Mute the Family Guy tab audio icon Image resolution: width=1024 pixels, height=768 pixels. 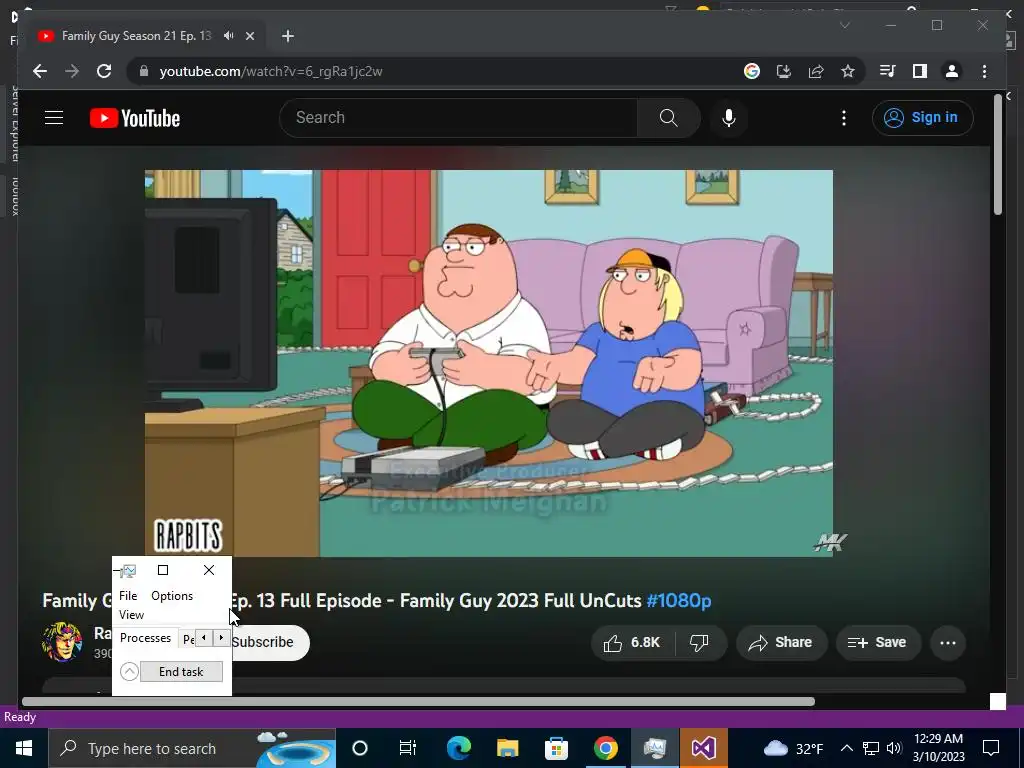pos(229,36)
